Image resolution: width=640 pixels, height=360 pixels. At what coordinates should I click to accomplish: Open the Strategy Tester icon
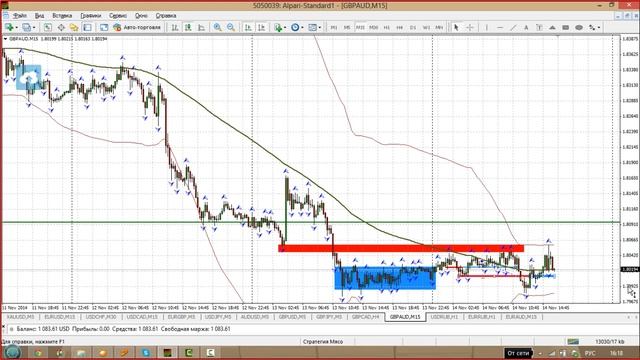pos(104,27)
